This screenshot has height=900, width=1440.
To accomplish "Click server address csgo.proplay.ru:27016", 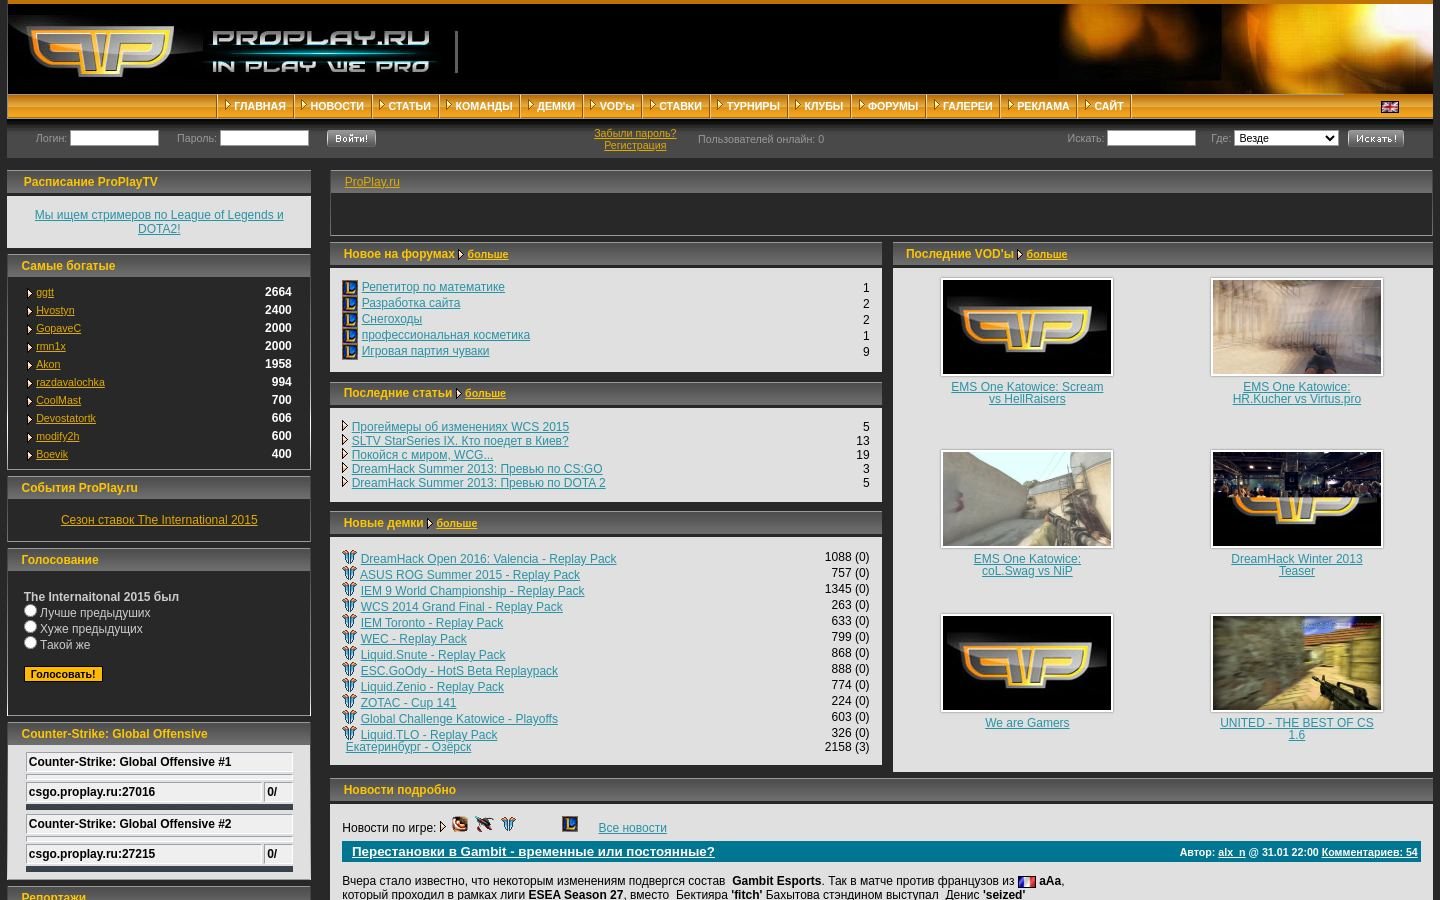I will (x=92, y=792).
